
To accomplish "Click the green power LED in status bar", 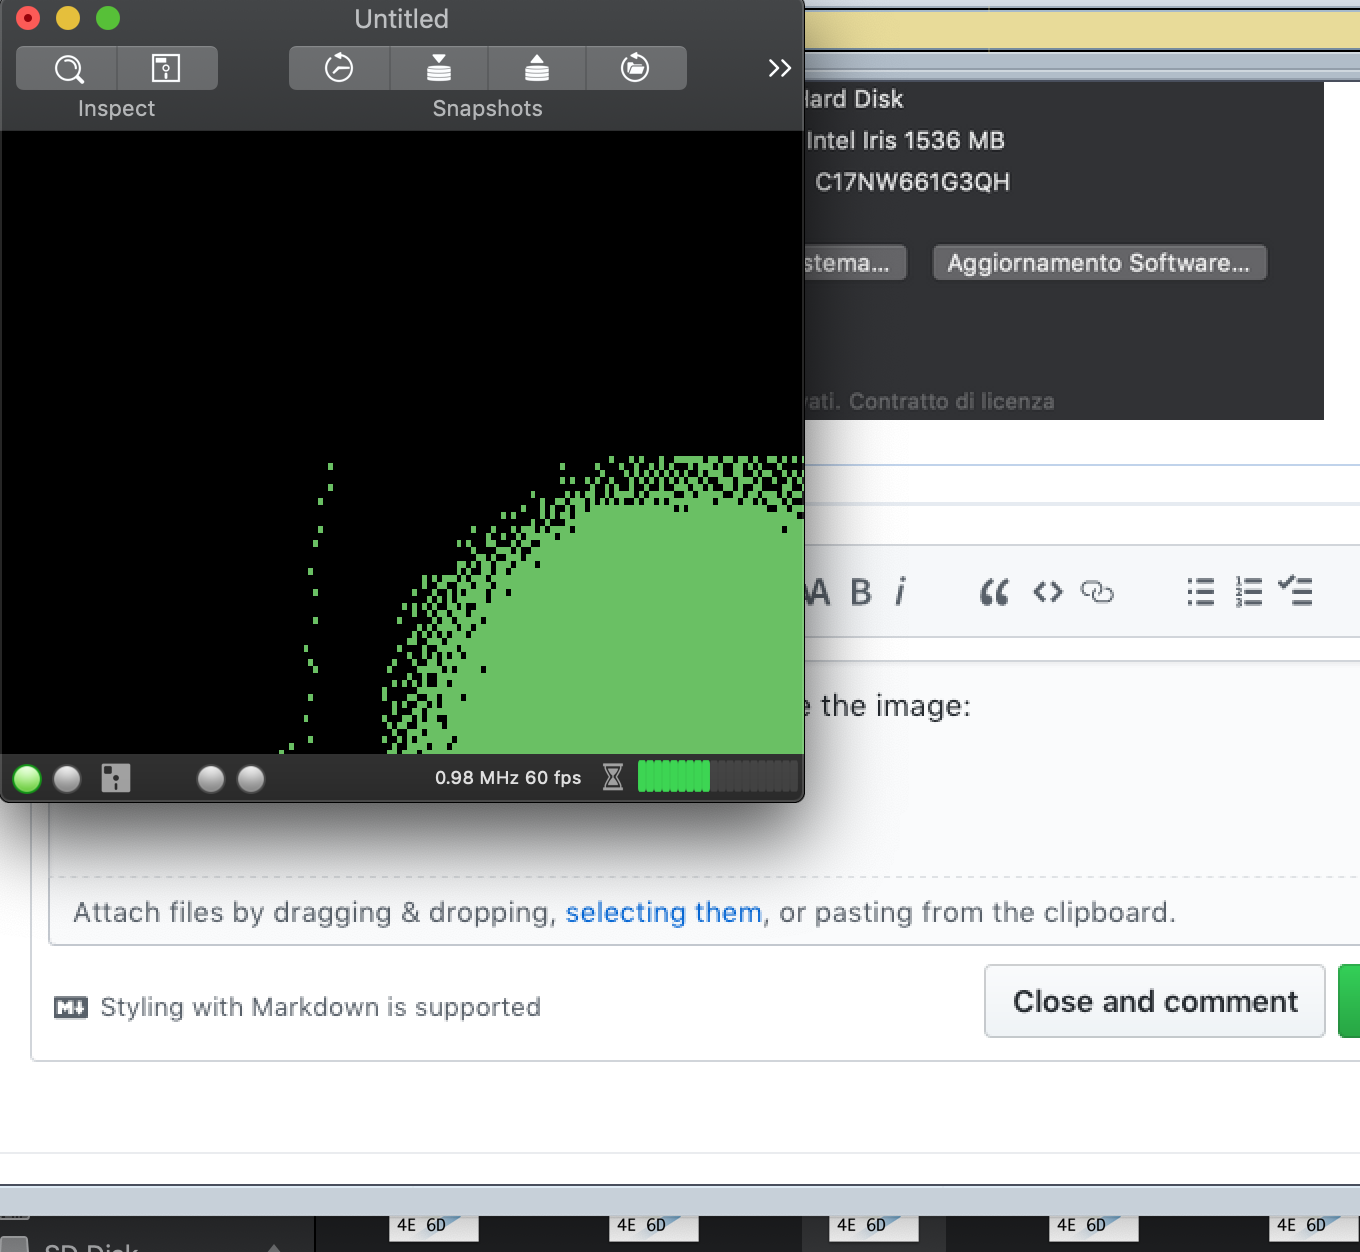I will coord(27,778).
